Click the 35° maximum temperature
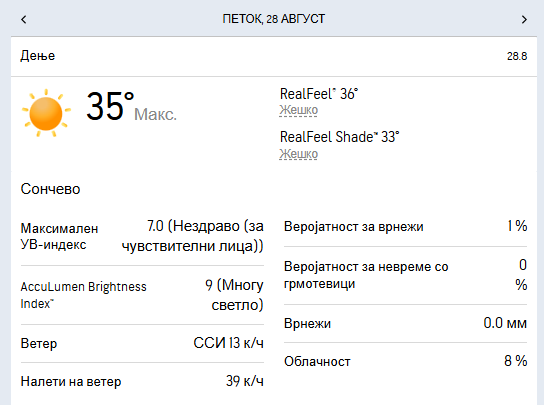Viewport: 544px width, 405px height. point(110,106)
